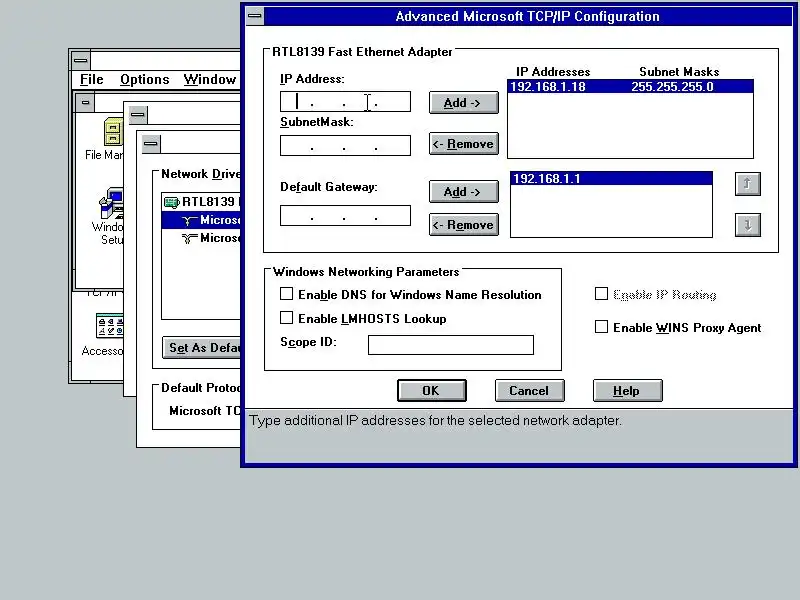The height and width of the screenshot is (600, 800).
Task: Open the Options menu in Program Manager
Action: coord(145,80)
